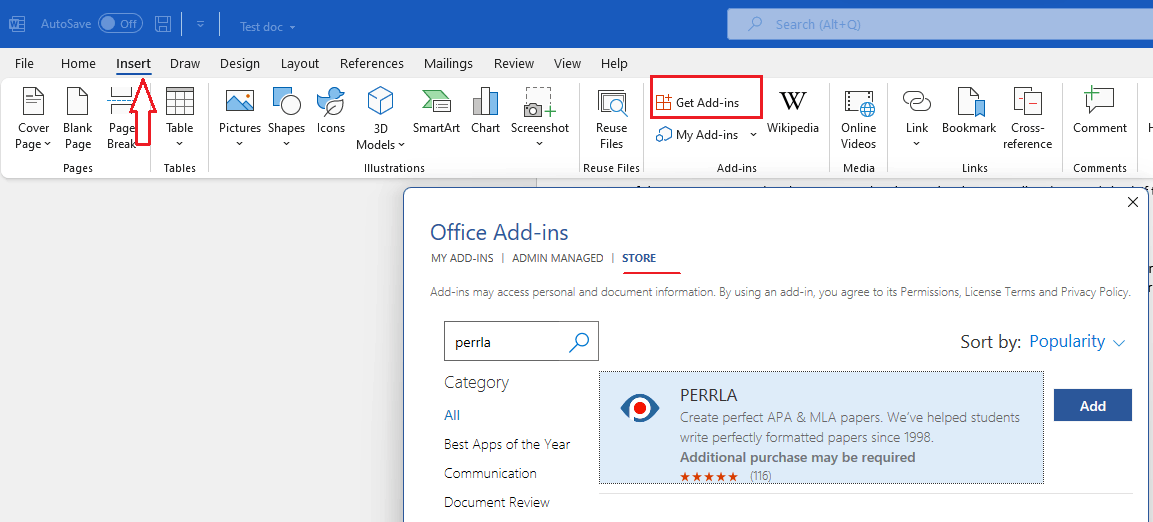Viewport: 1153px width, 522px height.
Task: Insert a Chart
Action: click(485, 112)
